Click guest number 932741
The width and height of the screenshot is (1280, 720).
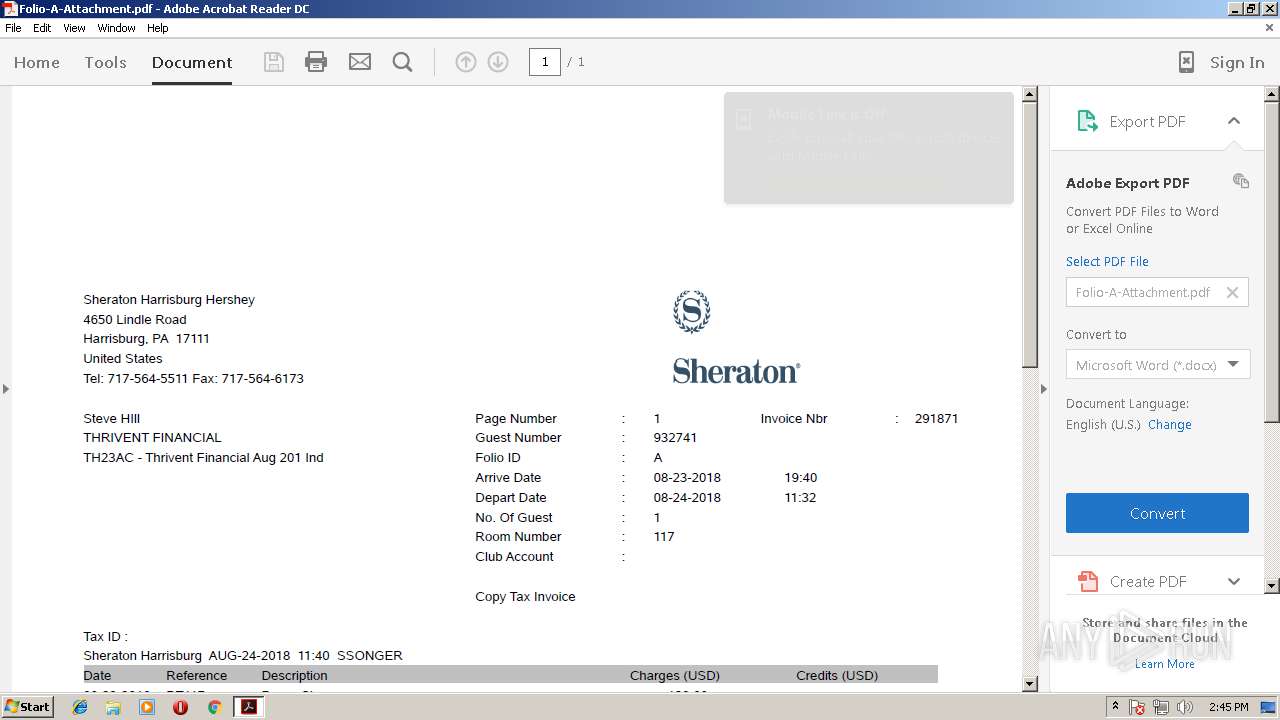click(x=675, y=438)
